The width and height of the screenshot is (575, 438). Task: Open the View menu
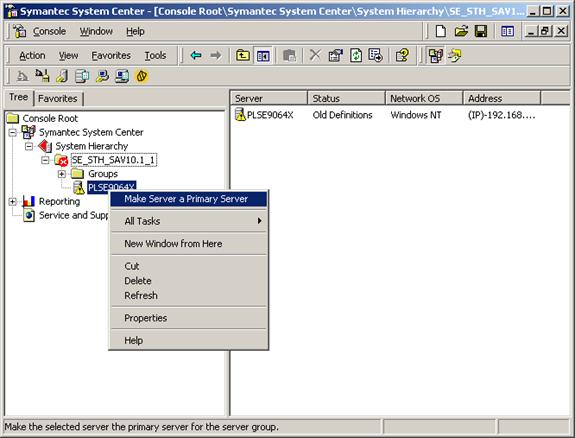coord(68,55)
